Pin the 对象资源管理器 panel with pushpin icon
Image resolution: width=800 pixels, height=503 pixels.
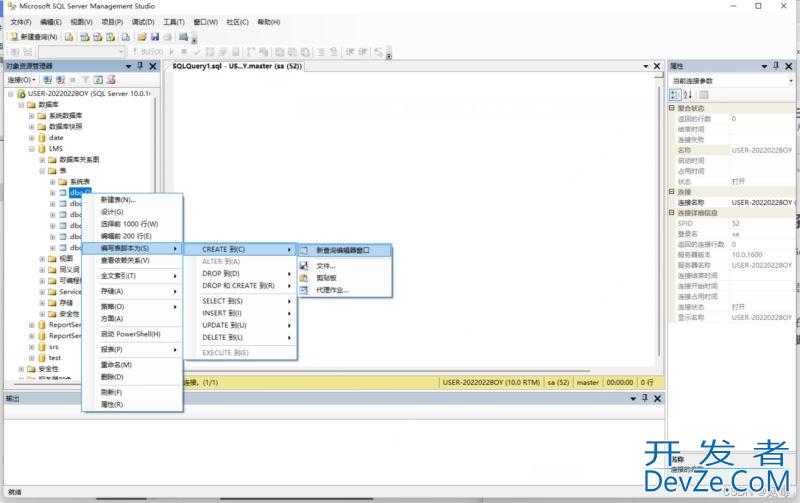click(x=140, y=66)
